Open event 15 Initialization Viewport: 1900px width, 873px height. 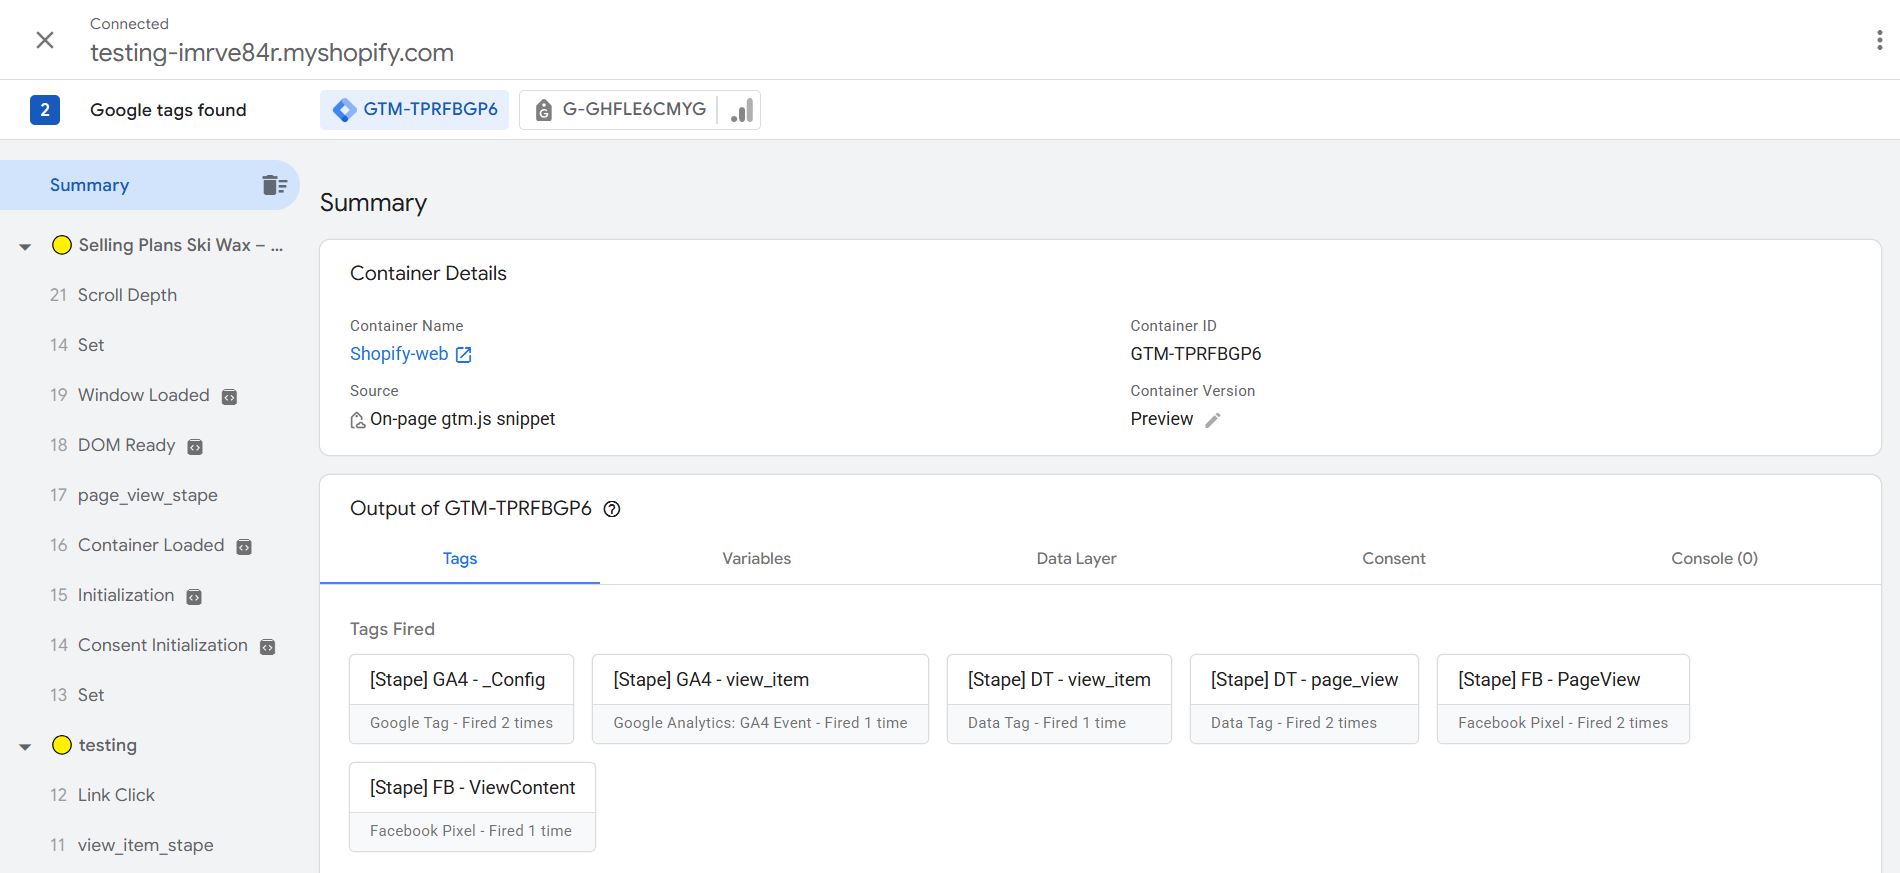[x=113, y=595]
